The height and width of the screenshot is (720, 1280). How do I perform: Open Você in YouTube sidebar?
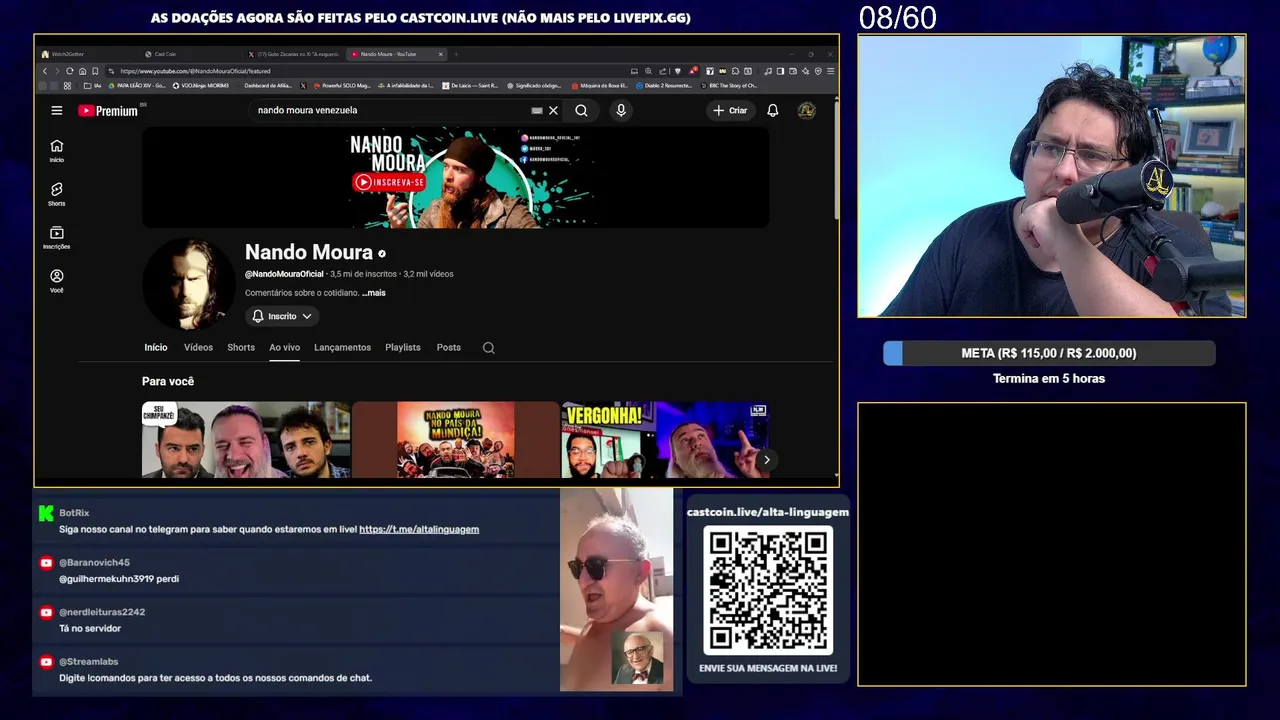point(57,282)
